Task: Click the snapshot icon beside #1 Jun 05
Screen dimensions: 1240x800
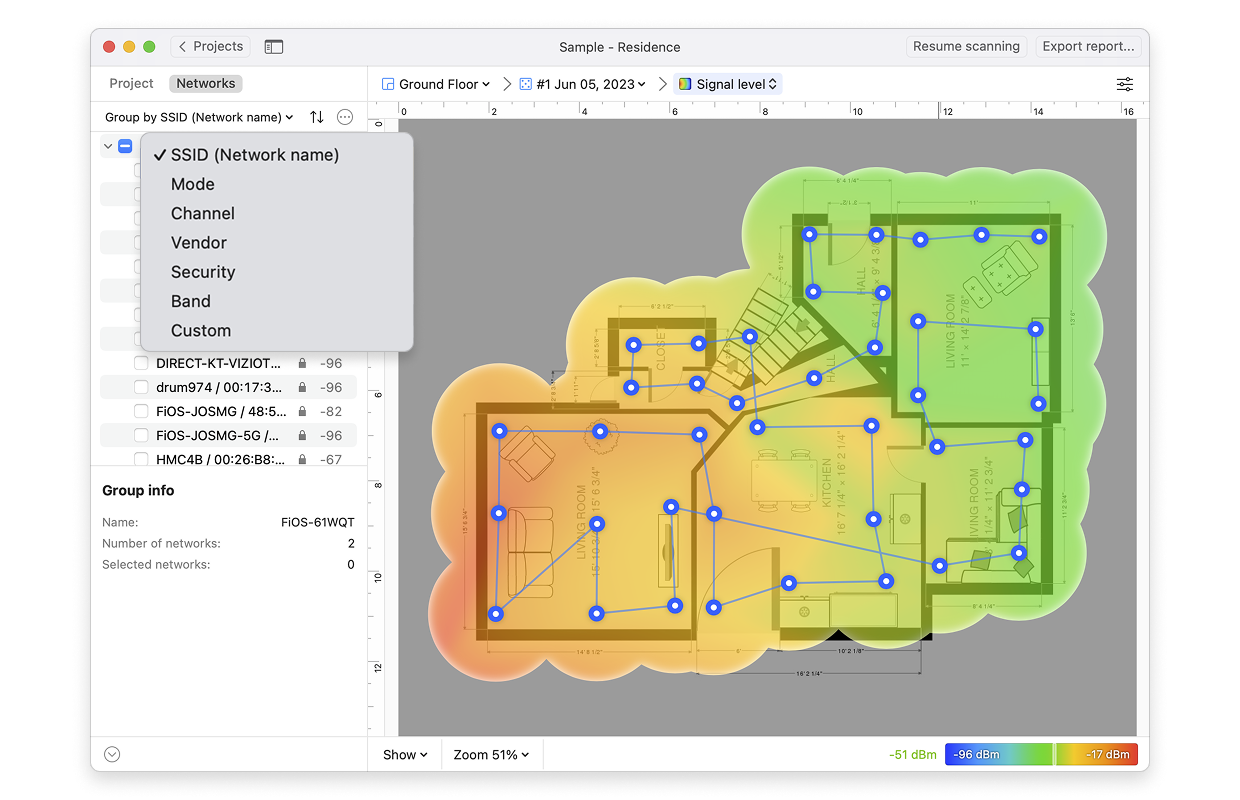Action: (526, 84)
